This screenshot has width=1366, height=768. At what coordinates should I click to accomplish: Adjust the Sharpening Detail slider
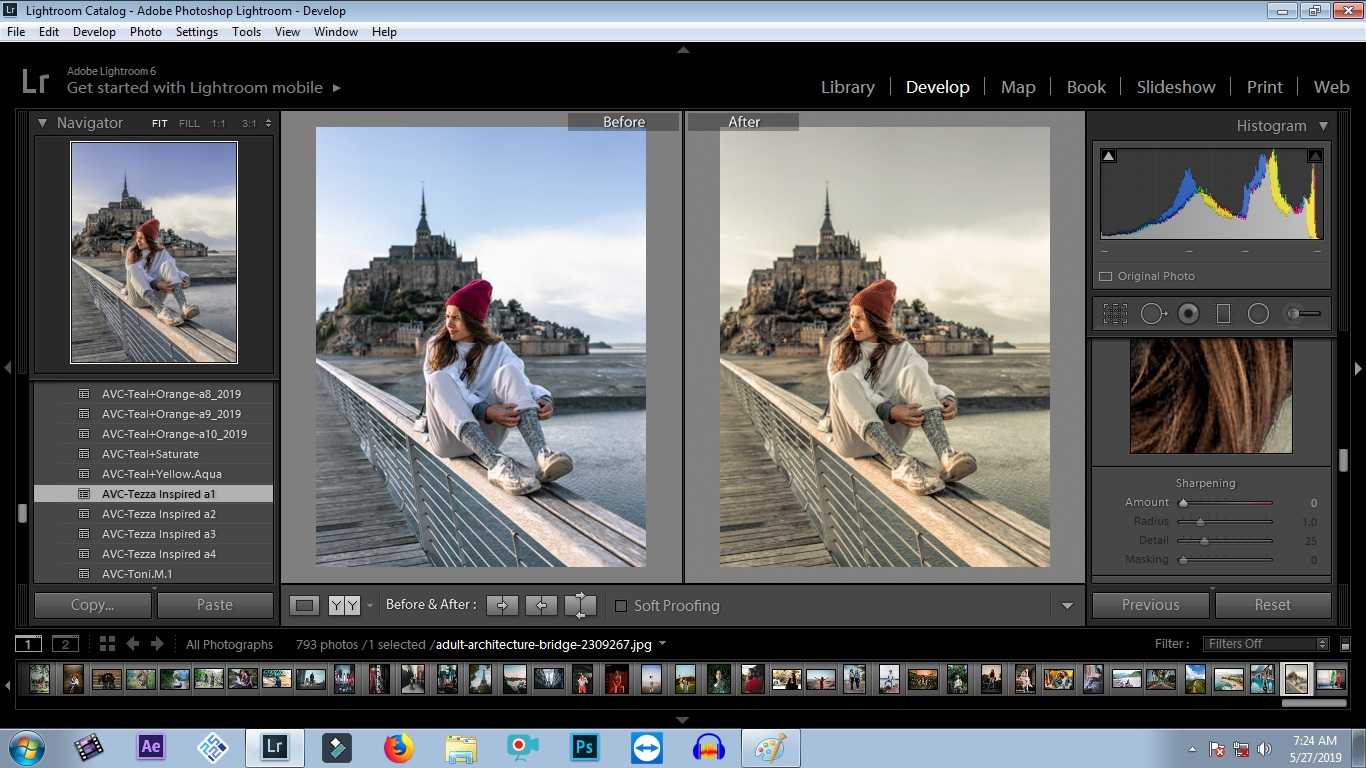click(x=1204, y=541)
